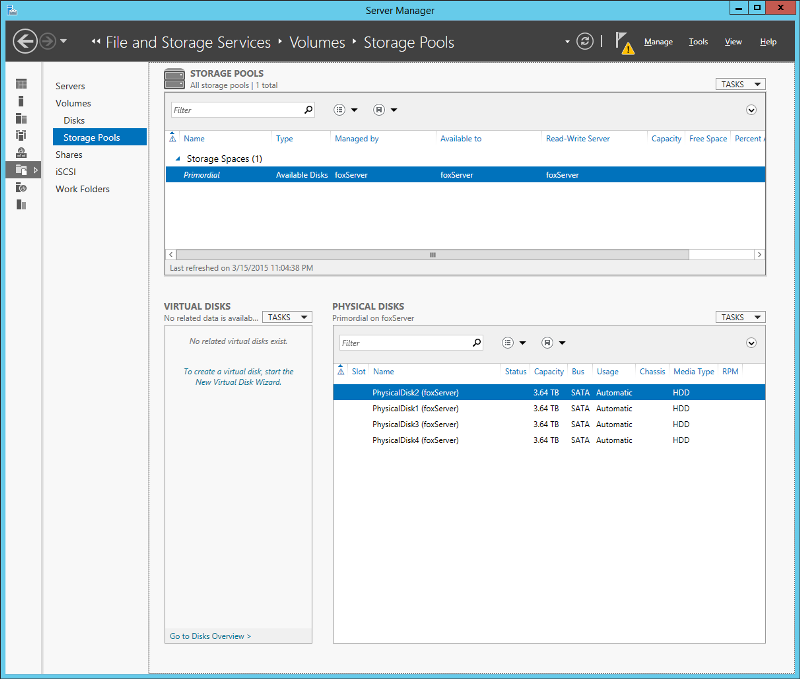The width and height of the screenshot is (800, 679).
Task: Select the Primordial pool row
Action: pos(465,175)
